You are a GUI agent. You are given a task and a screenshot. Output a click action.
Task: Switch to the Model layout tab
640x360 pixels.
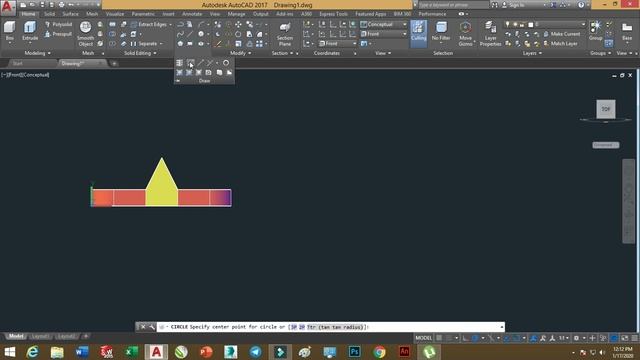(x=16, y=336)
